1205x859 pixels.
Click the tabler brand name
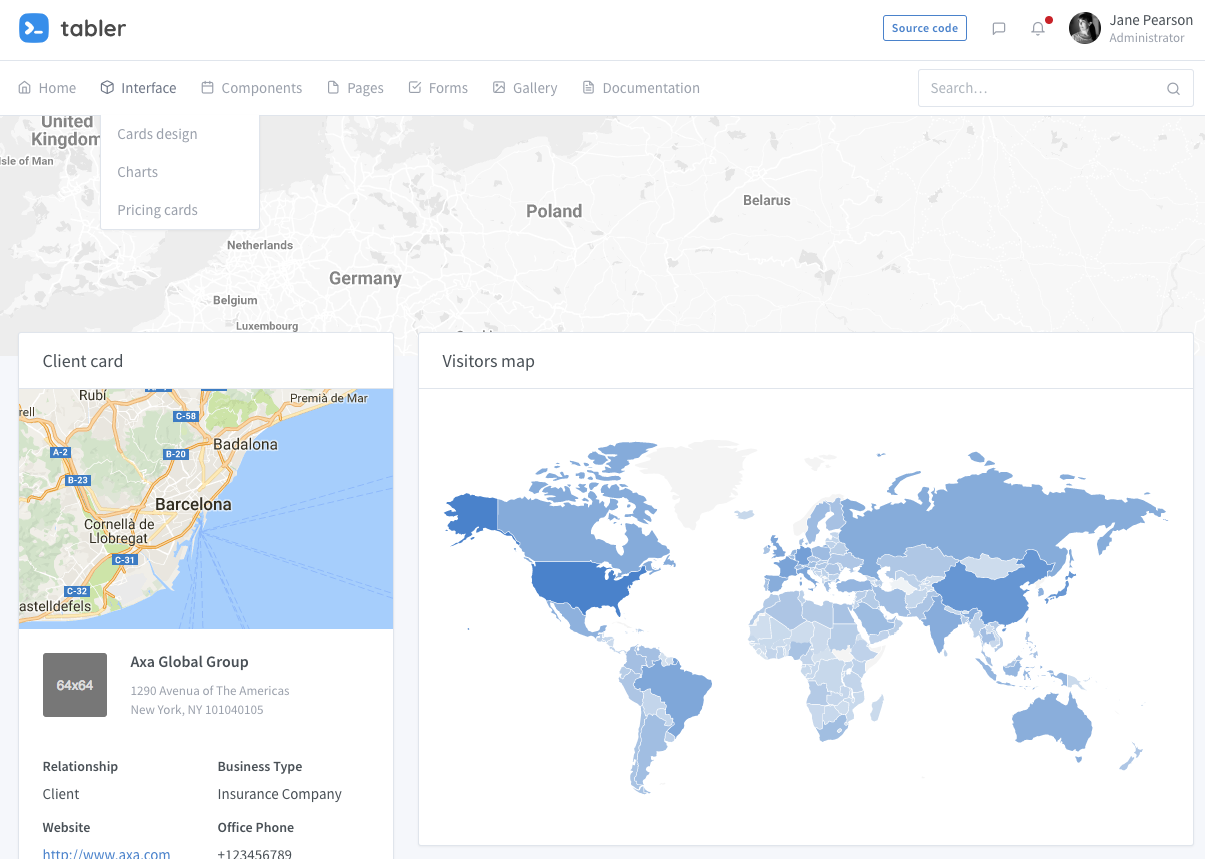click(x=93, y=28)
